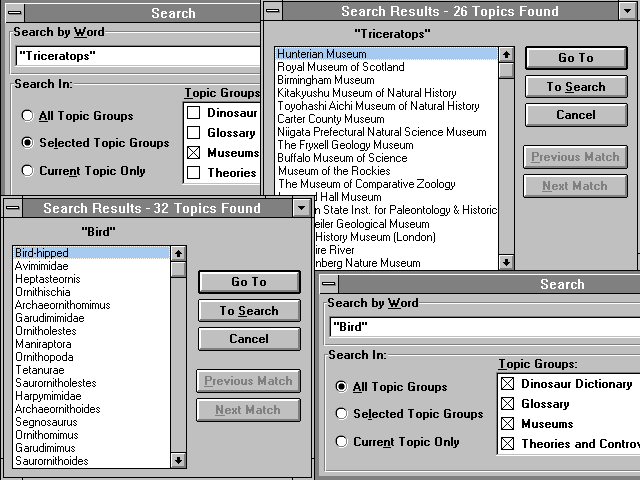640x480 pixels.
Task: Click scroll thumb in Triceratops results list
Action: (506, 70)
